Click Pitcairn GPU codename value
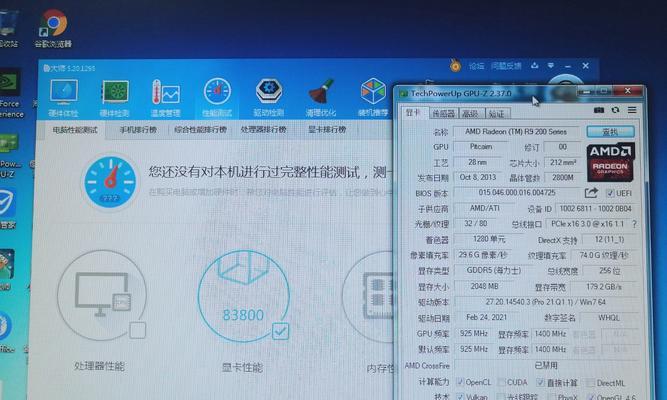667x400 pixels. coord(481,147)
